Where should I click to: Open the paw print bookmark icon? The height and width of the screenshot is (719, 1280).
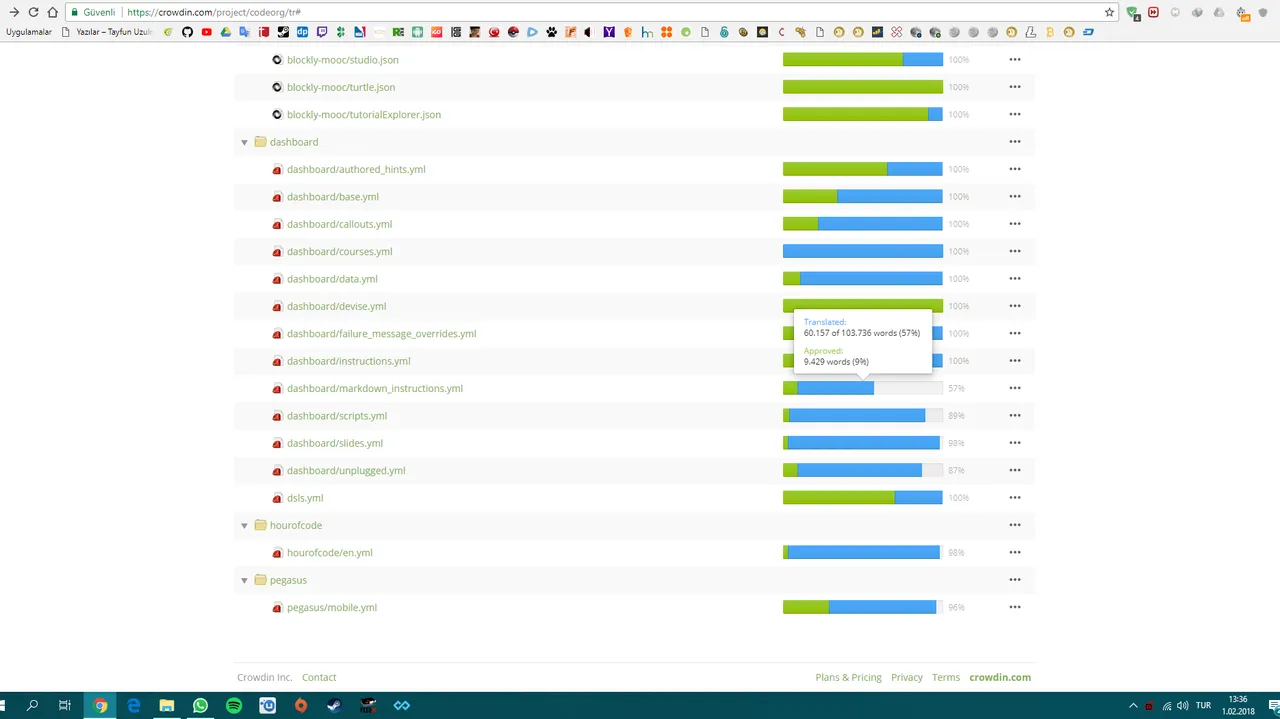[x=551, y=32]
